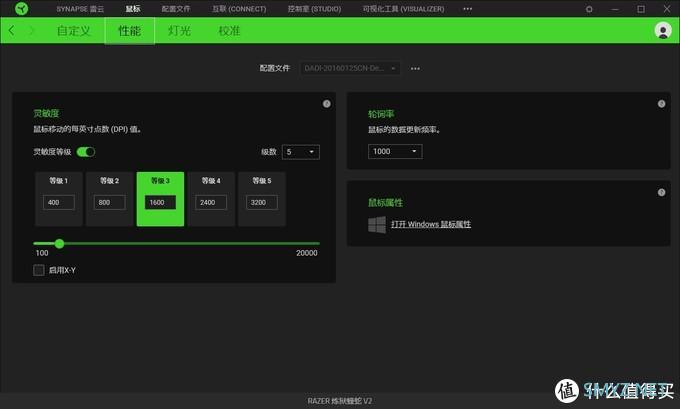680x409 pixels.
Task: Open the 打开 Windows 鼠标属性 link
Action: [431, 224]
